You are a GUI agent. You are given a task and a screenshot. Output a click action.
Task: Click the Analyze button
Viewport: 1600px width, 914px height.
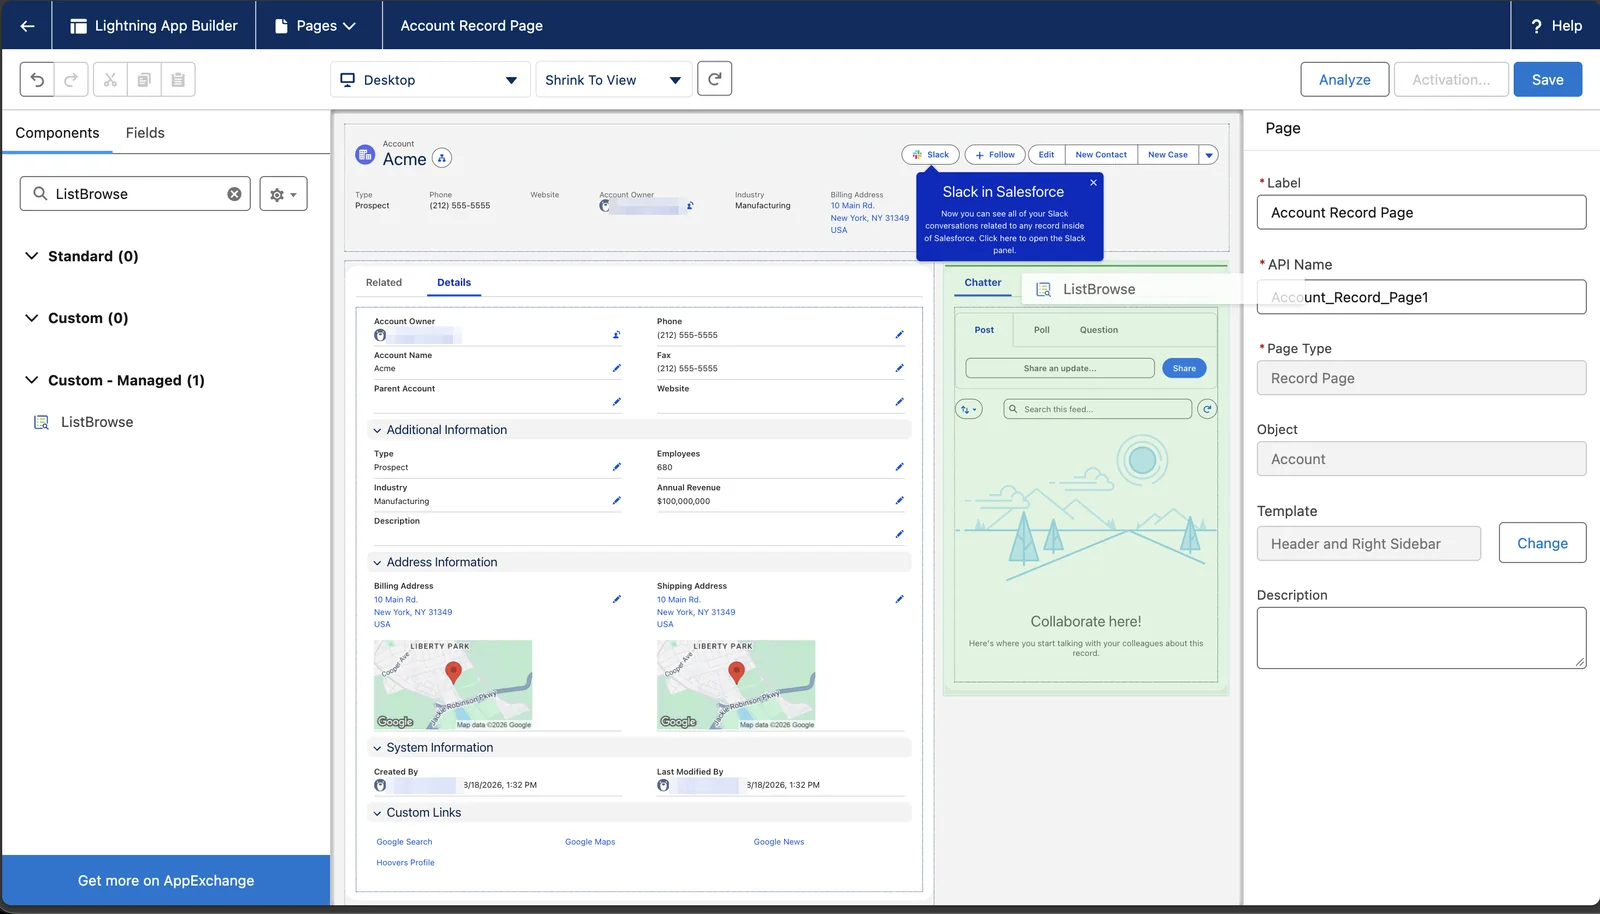(1344, 80)
